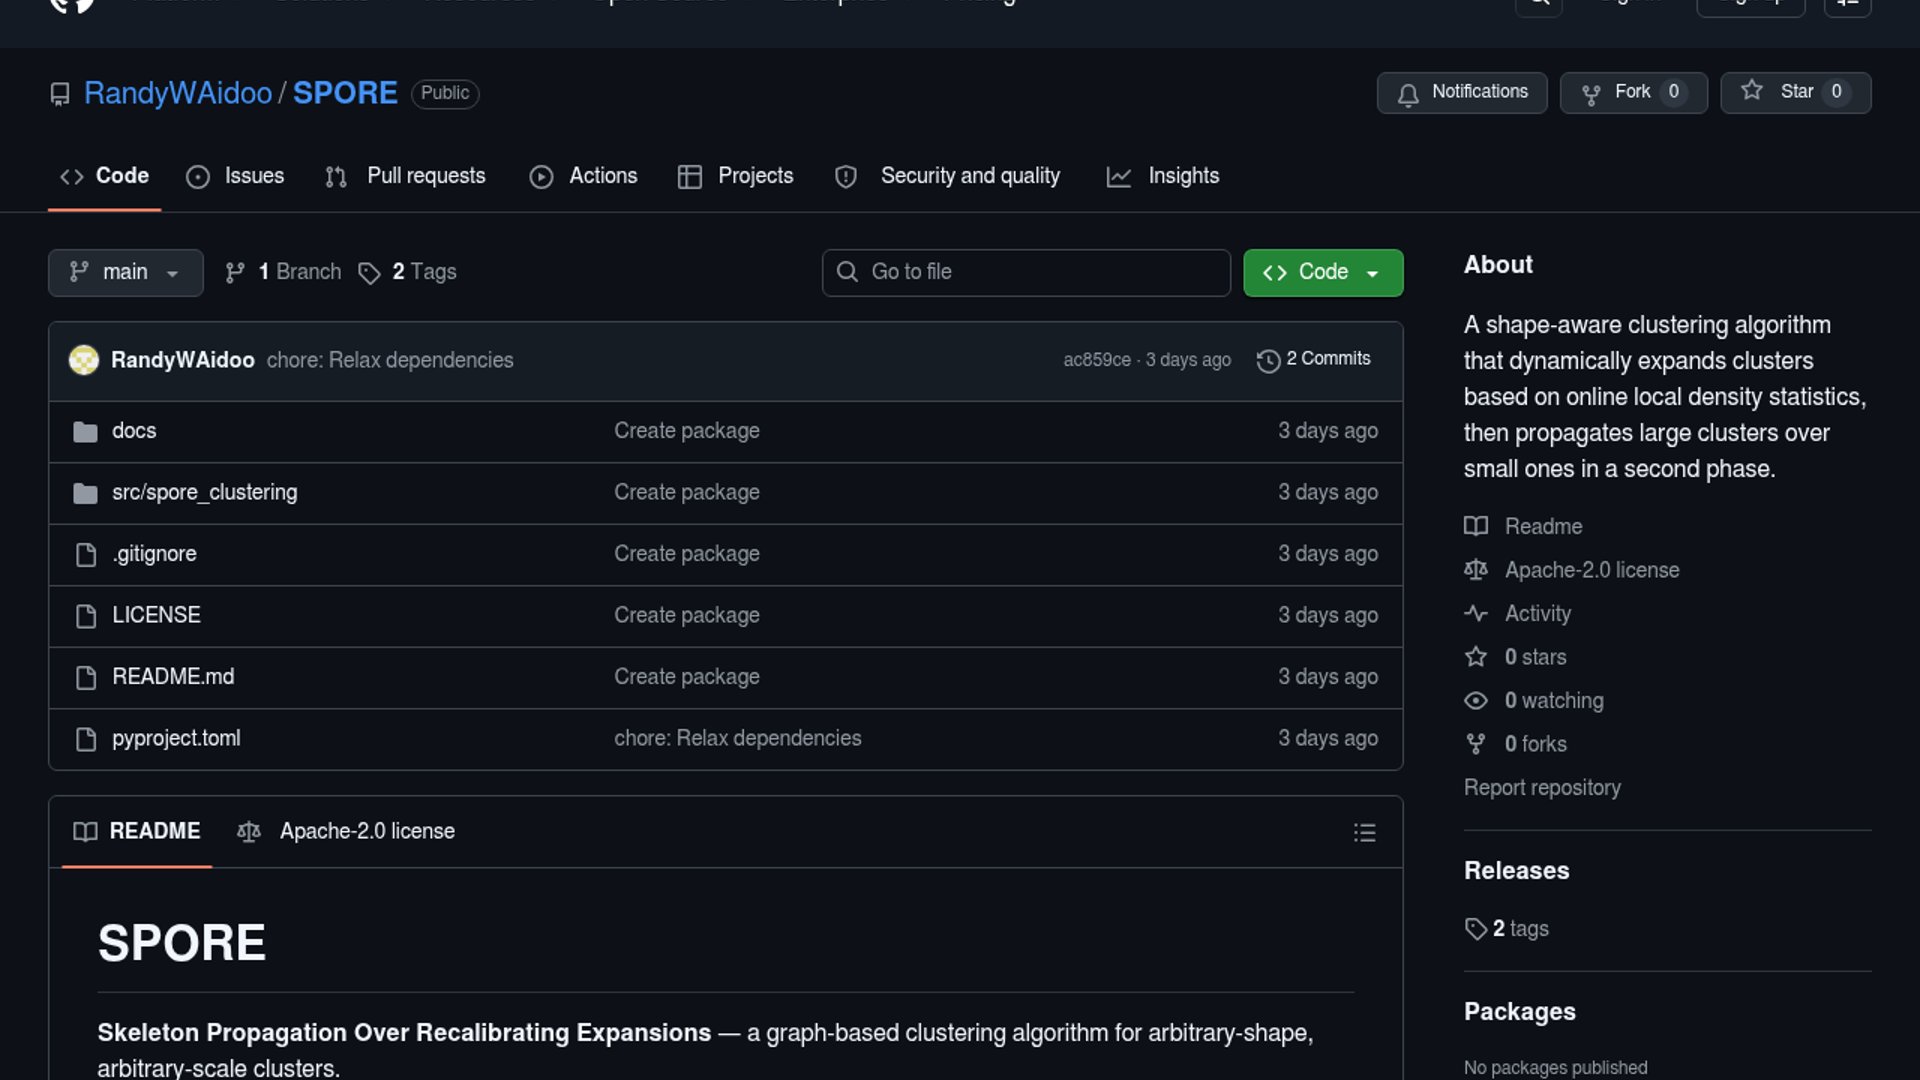Click the bell icon in Notifications
The width and height of the screenshot is (1920, 1080).
[1408, 94]
